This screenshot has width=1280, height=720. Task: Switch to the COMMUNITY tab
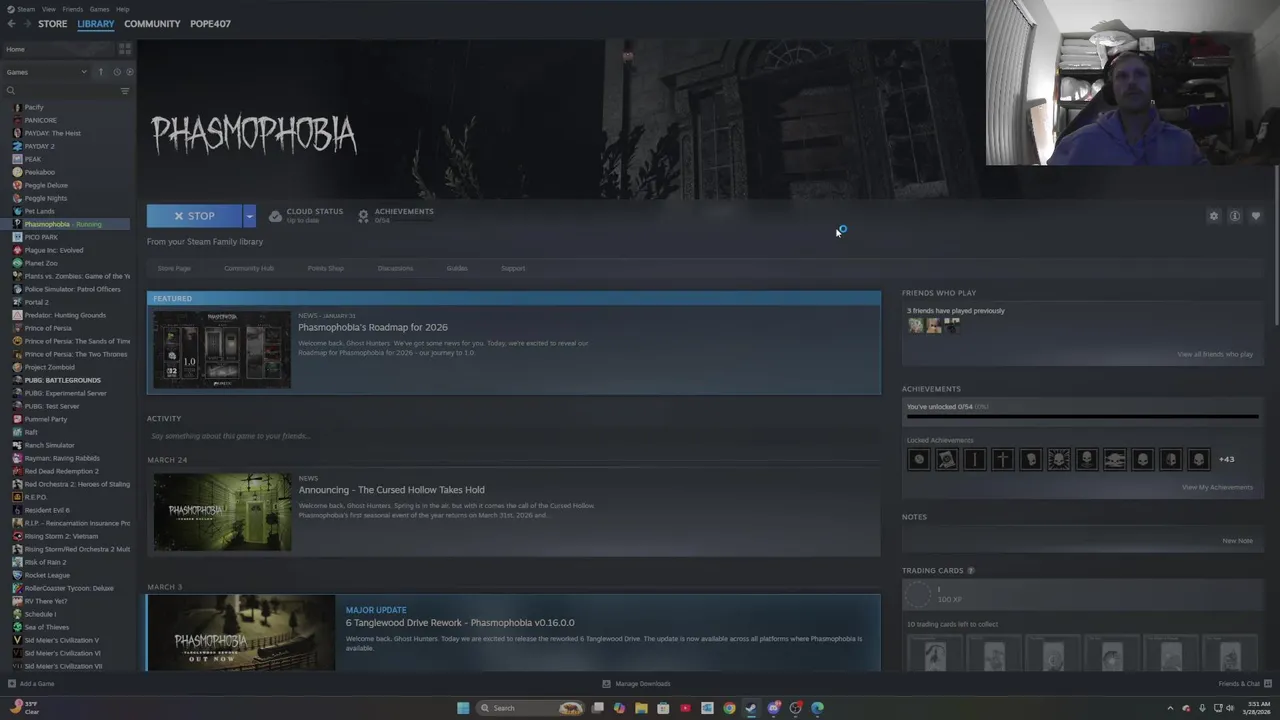click(152, 24)
